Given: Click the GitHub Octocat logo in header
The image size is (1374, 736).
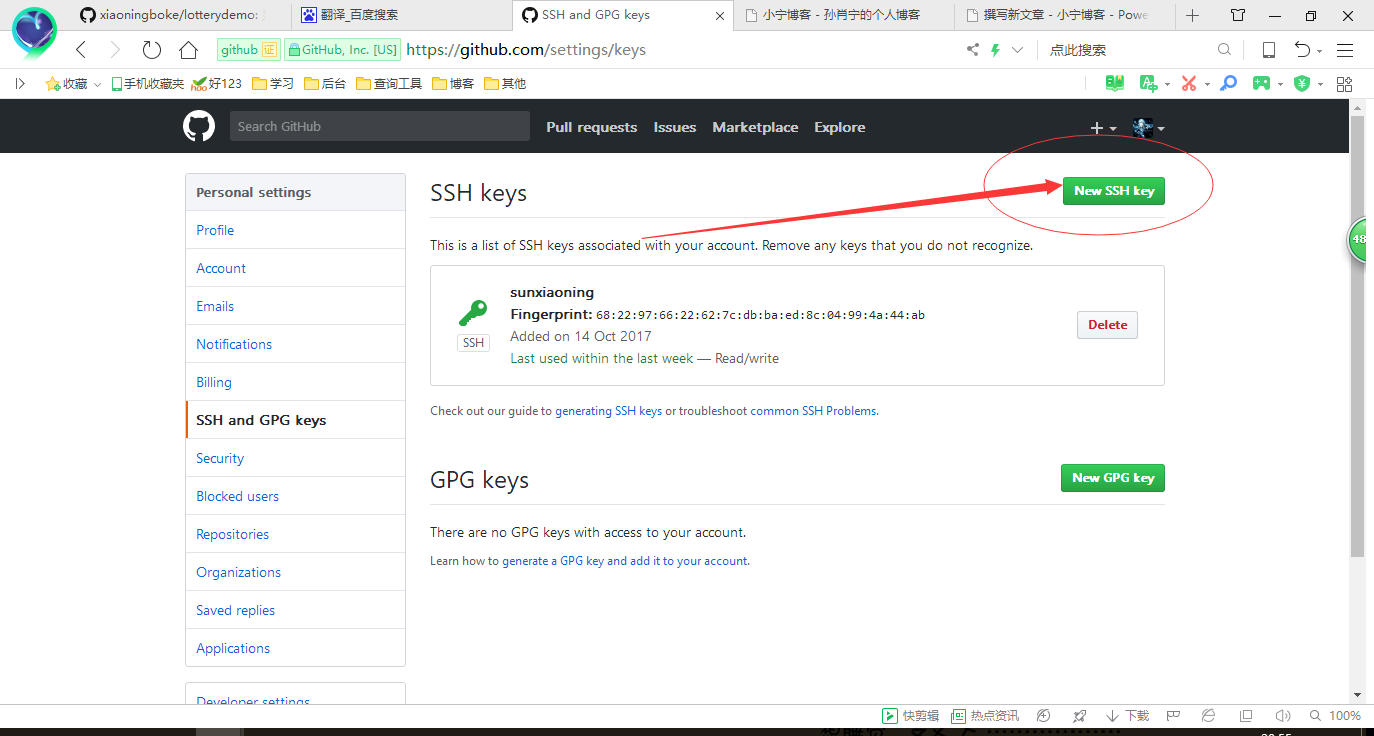Looking at the screenshot, I should [x=199, y=127].
